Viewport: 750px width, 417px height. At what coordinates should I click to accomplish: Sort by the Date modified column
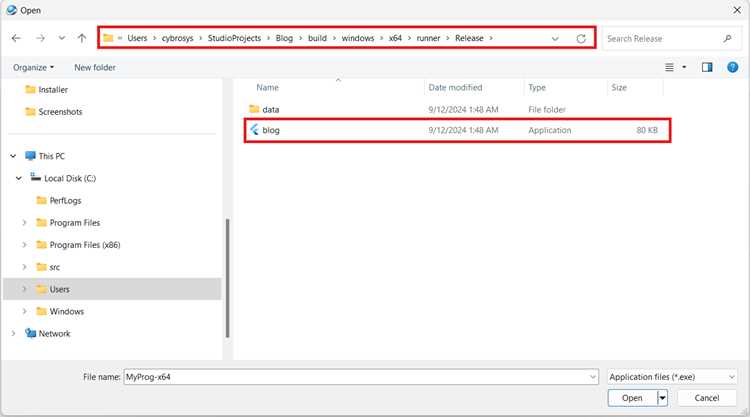click(455, 88)
